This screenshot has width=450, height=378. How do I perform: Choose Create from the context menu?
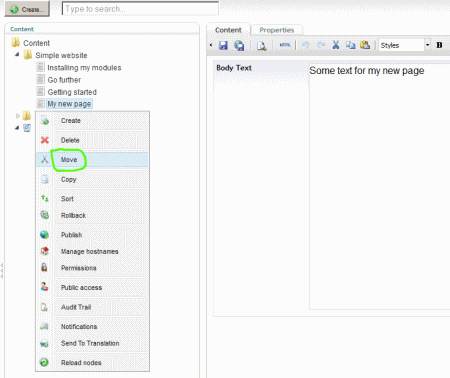pos(92,121)
